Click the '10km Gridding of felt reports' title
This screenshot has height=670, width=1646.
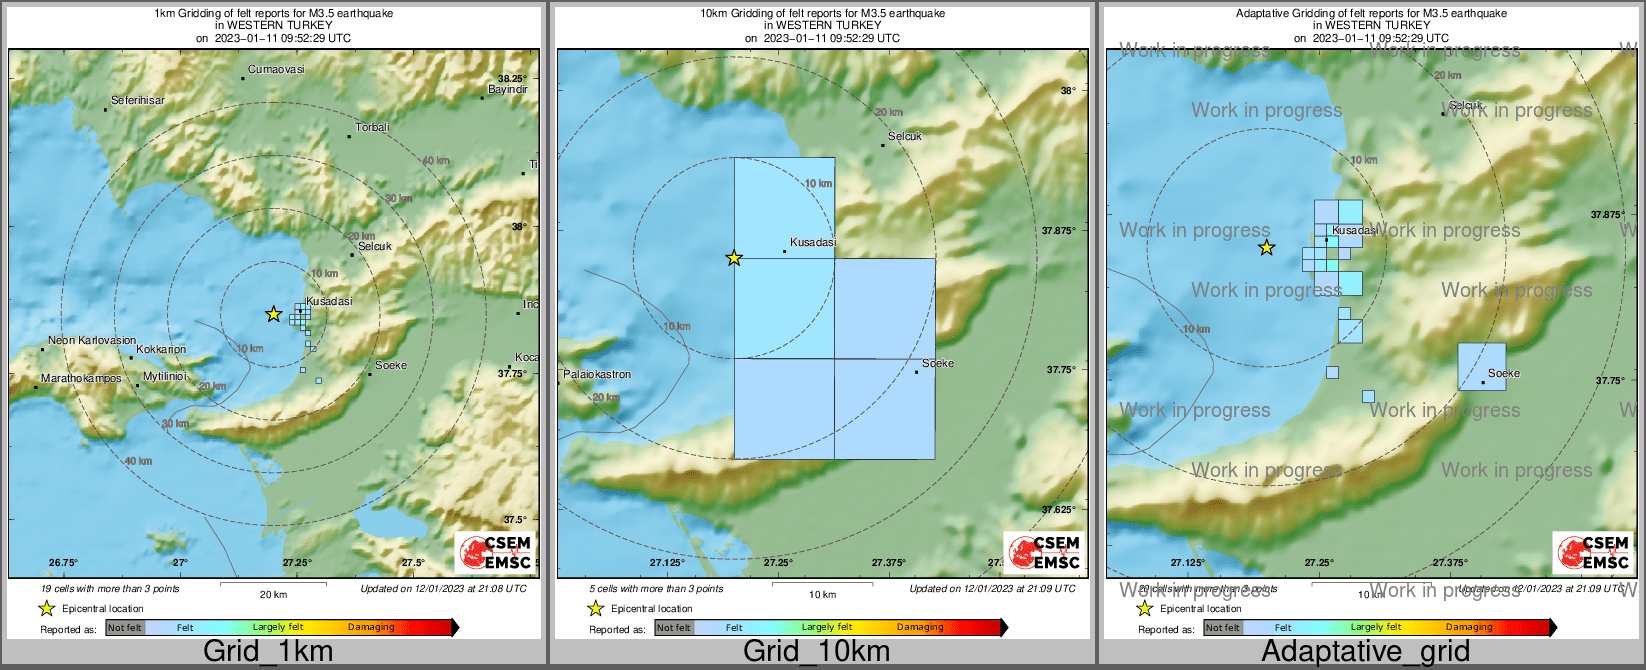click(822, 14)
